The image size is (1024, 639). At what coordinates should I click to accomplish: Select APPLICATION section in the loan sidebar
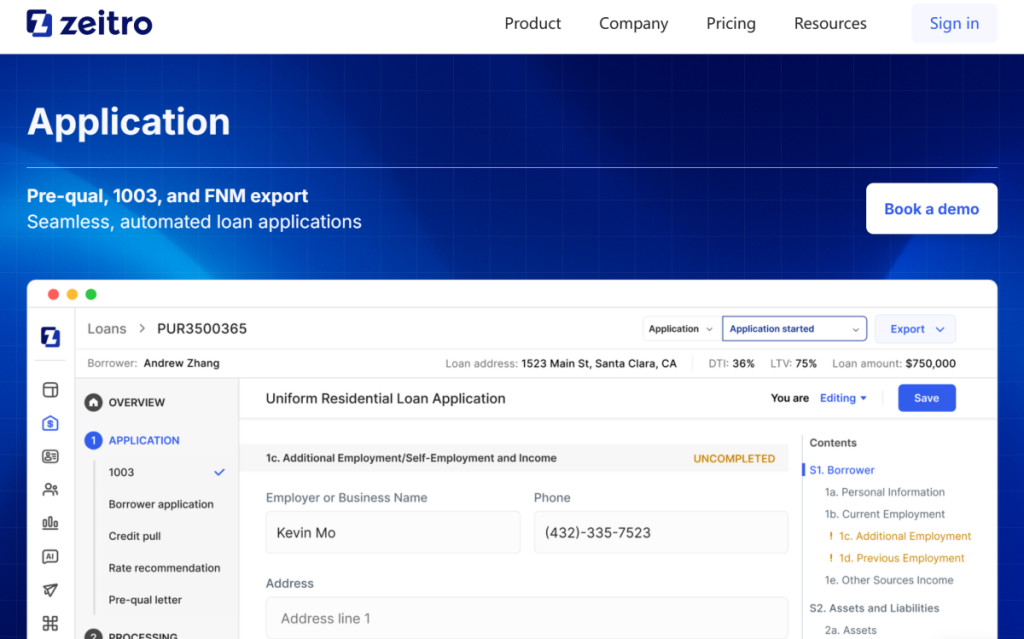click(144, 440)
